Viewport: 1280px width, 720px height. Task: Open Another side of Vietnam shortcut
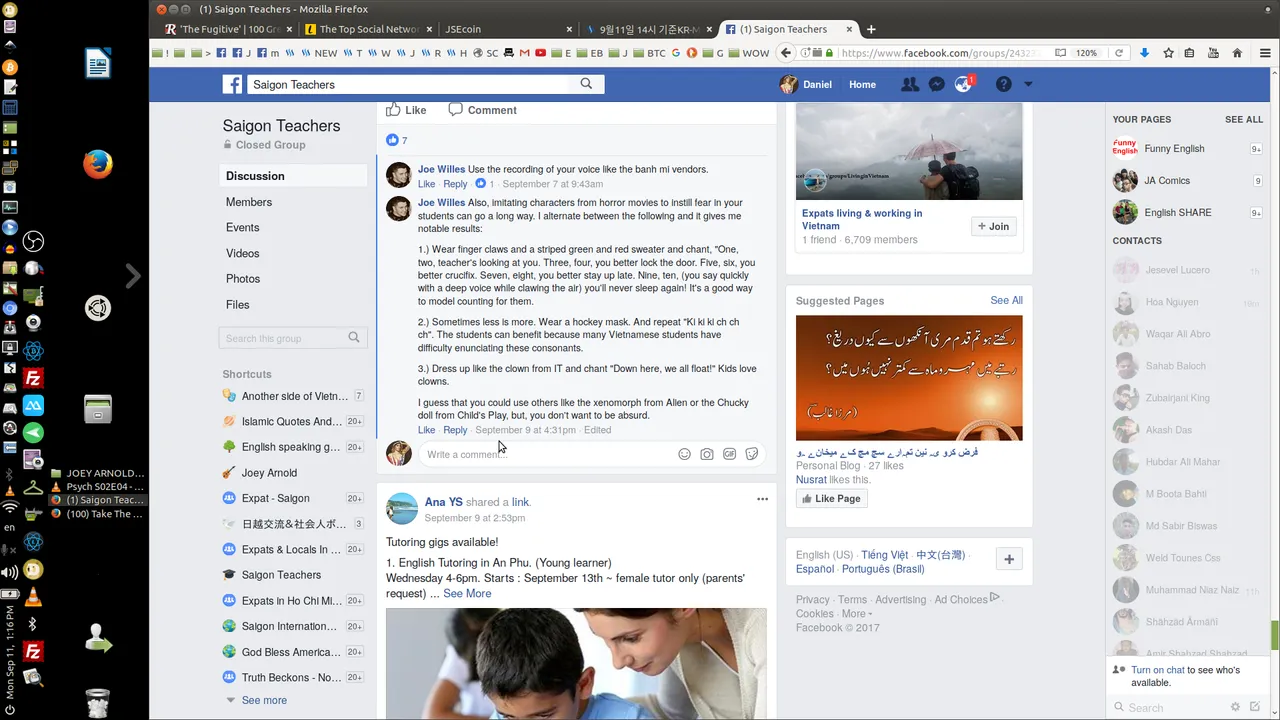(x=293, y=396)
